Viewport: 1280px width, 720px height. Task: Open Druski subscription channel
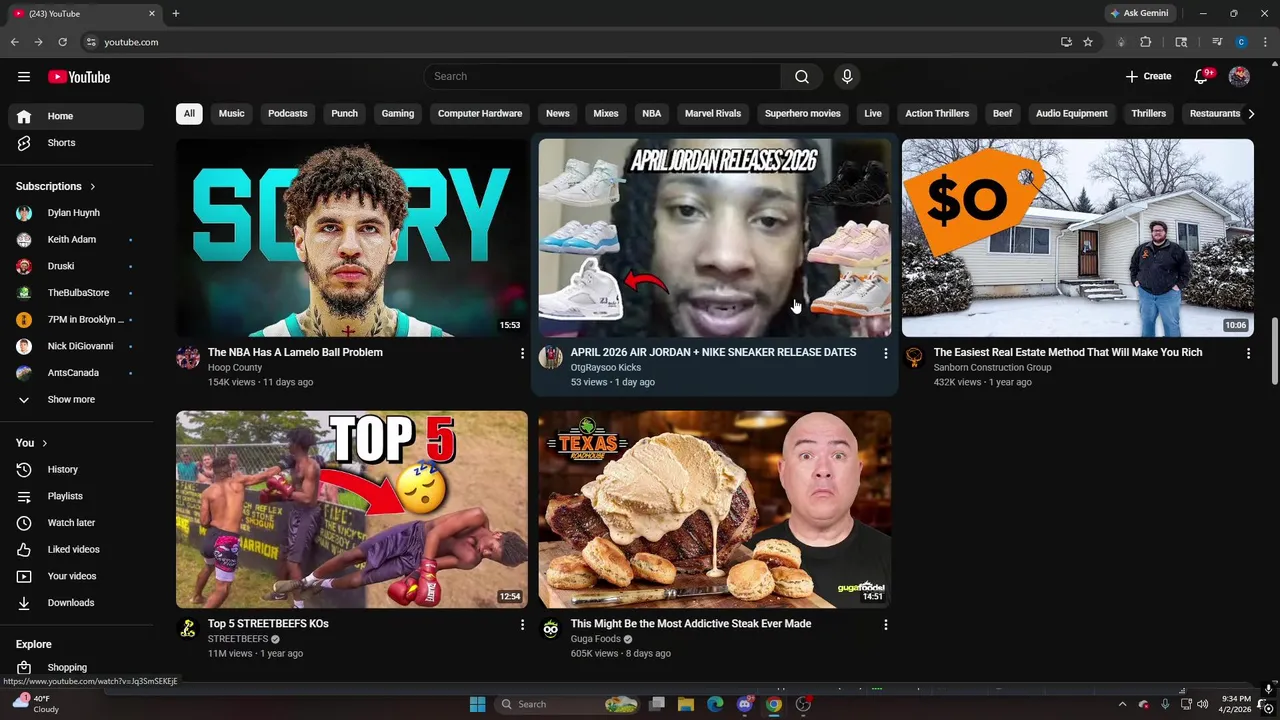(76, 266)
